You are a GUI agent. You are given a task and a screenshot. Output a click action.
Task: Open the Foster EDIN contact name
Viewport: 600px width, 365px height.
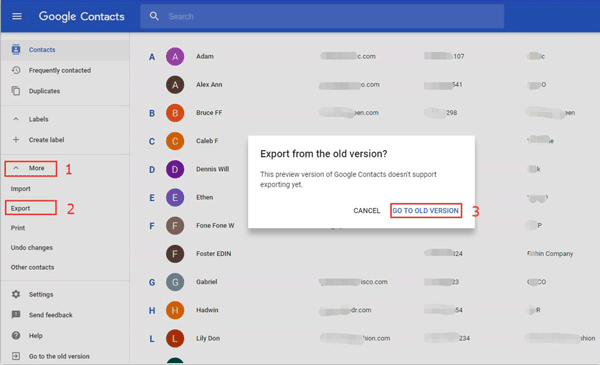click(214, 254)
